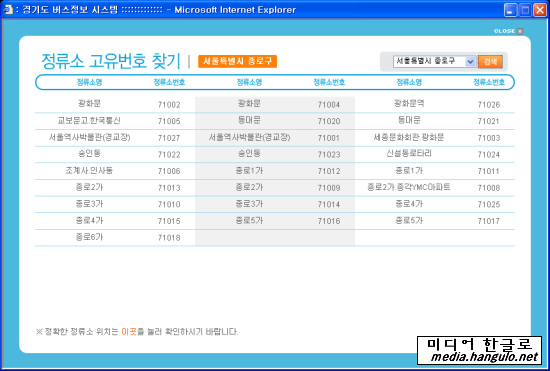
Task: Click the 광화문역 stop name
Action: click(x=409, y=103)
